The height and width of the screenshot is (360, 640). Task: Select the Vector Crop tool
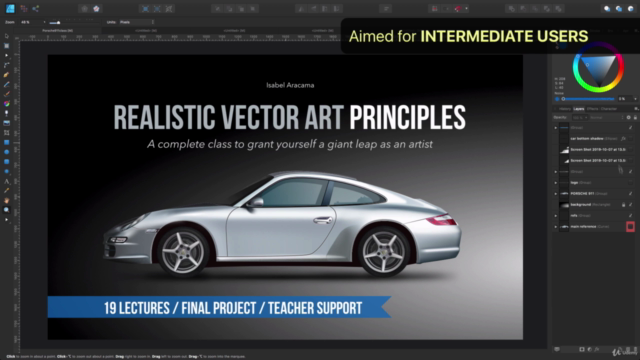pos(7,133)
